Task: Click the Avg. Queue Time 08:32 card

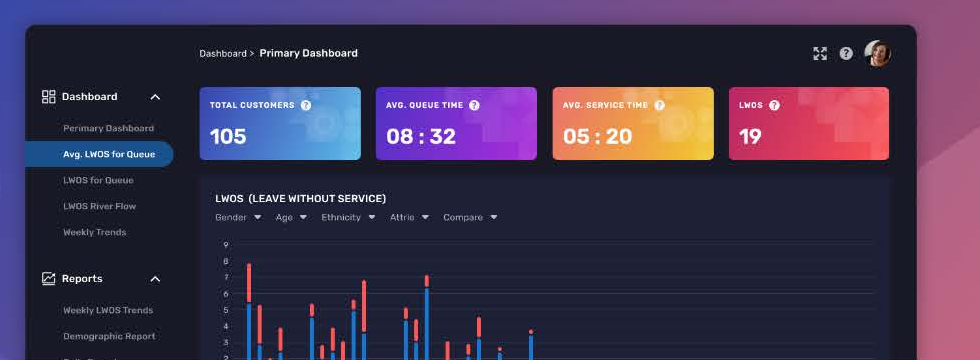Action: pyautogui.click(x=456, y=123)
